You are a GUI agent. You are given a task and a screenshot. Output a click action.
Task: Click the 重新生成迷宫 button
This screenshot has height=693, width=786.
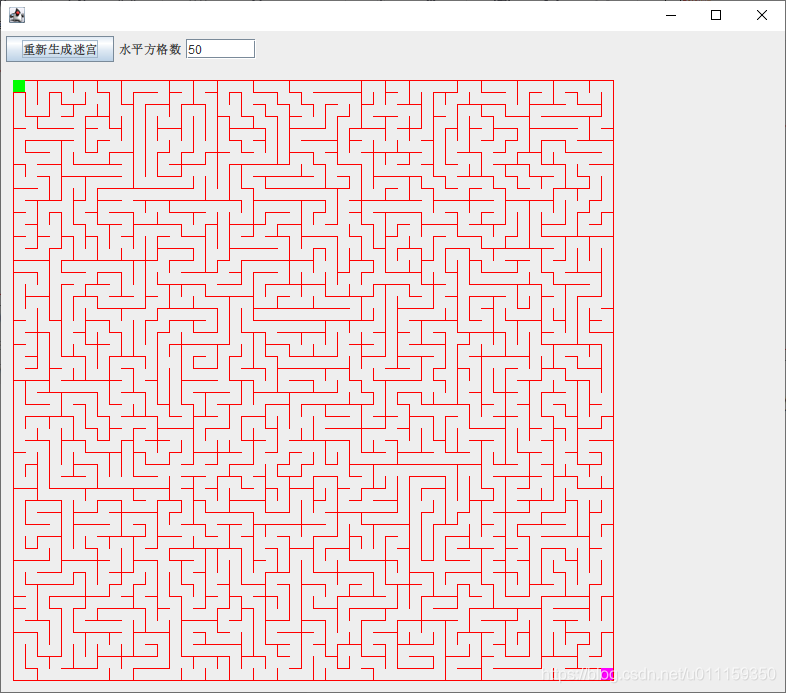pyautogui.click(x=60, y=49)
